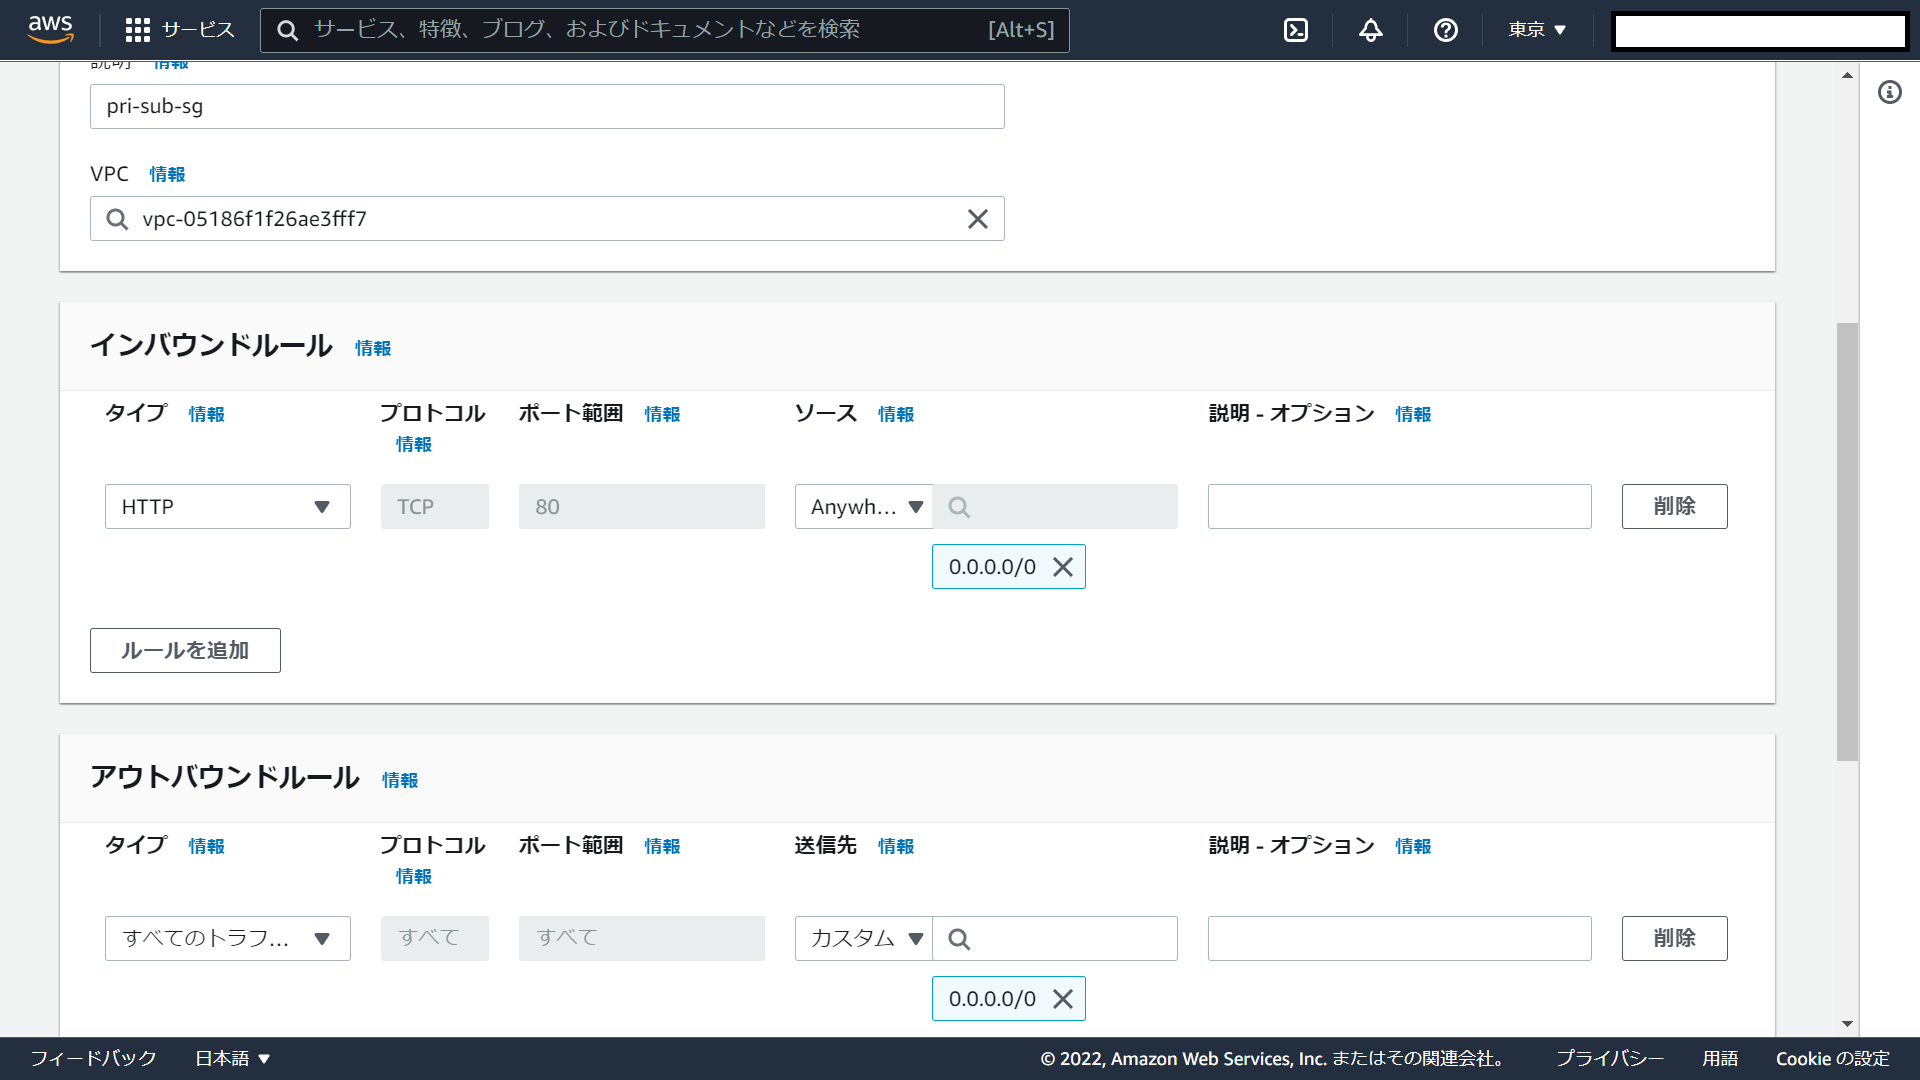
Task: Clear the VPC field with X icon
Action: pos(977,219)
